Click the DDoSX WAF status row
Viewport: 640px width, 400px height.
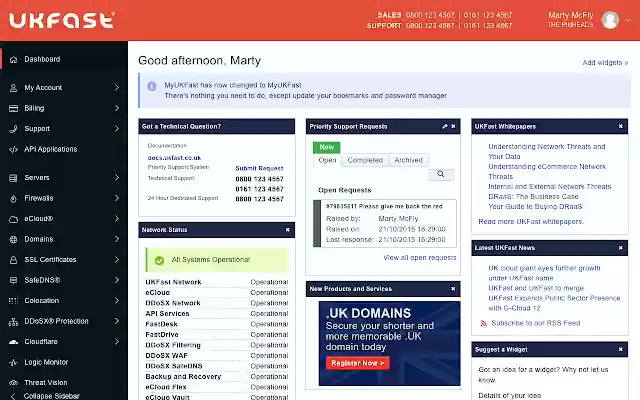pyautogui.click(x=217, y=356)
